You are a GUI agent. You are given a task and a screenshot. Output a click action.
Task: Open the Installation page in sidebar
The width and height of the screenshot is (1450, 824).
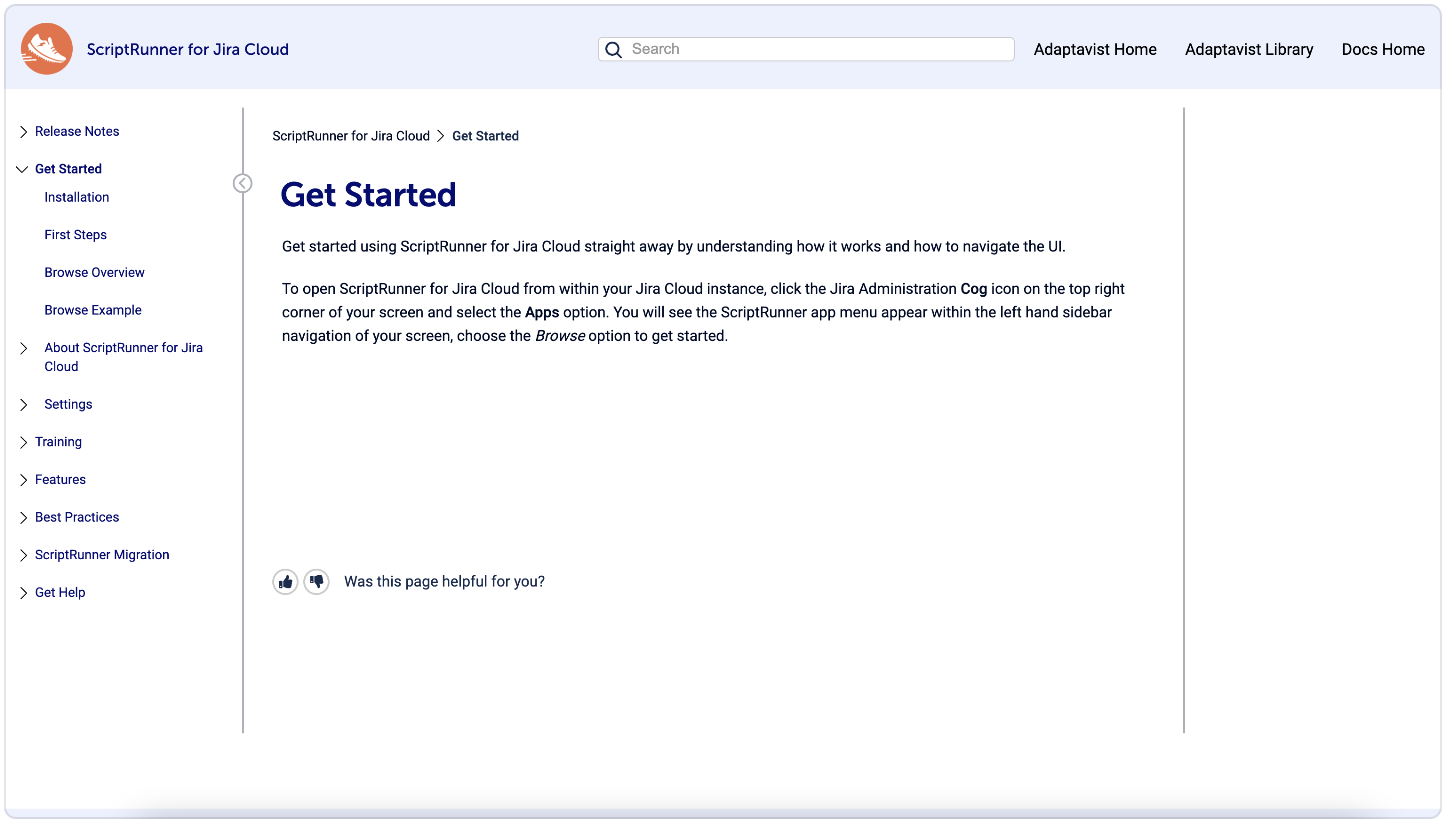tap(77, 197)
